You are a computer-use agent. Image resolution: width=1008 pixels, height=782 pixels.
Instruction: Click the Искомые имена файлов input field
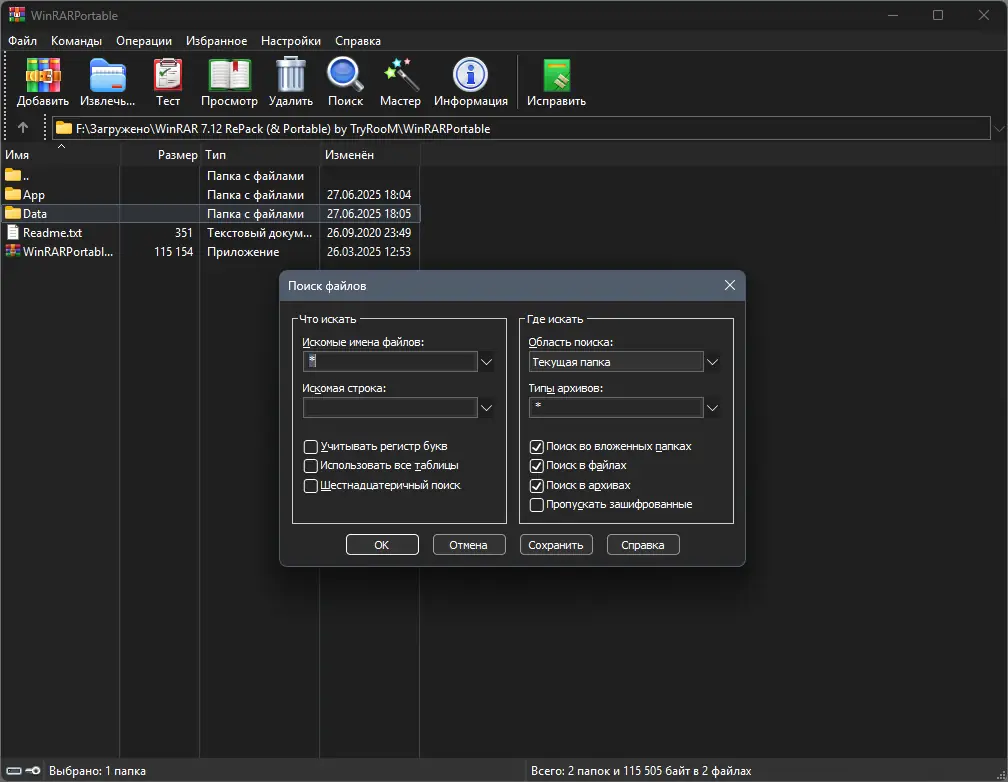tap(390, 361)
